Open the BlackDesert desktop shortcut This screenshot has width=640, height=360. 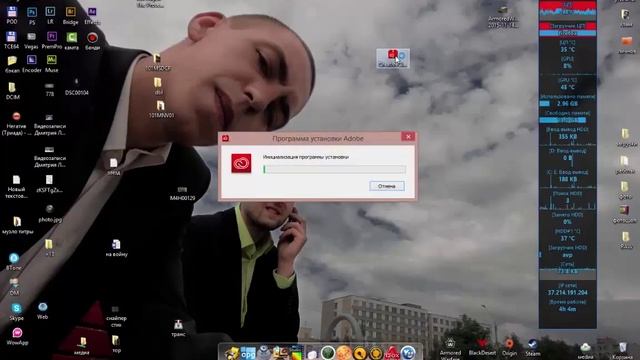[482, 347]
